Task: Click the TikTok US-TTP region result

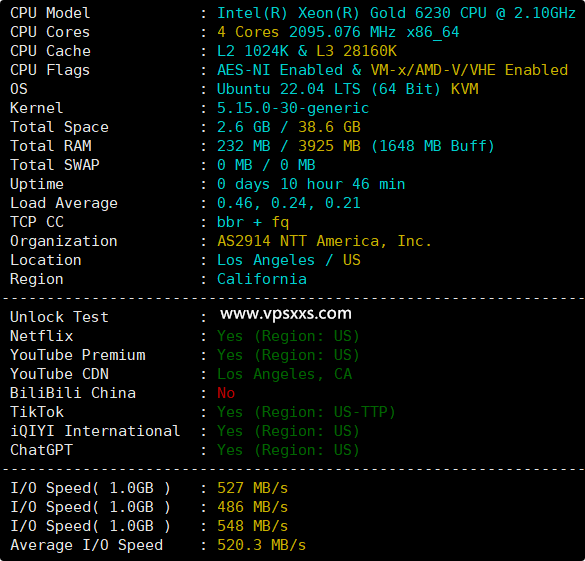Action: click(306, 412)
